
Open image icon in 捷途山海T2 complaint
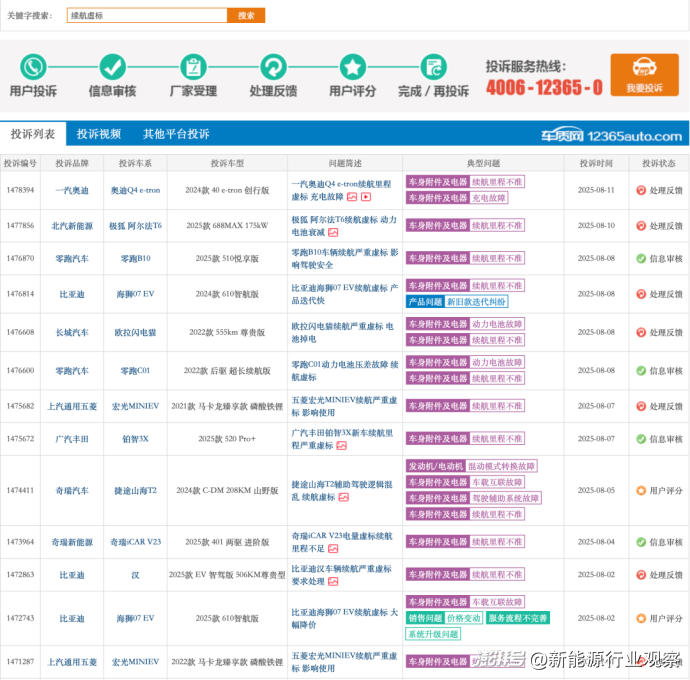344,497
